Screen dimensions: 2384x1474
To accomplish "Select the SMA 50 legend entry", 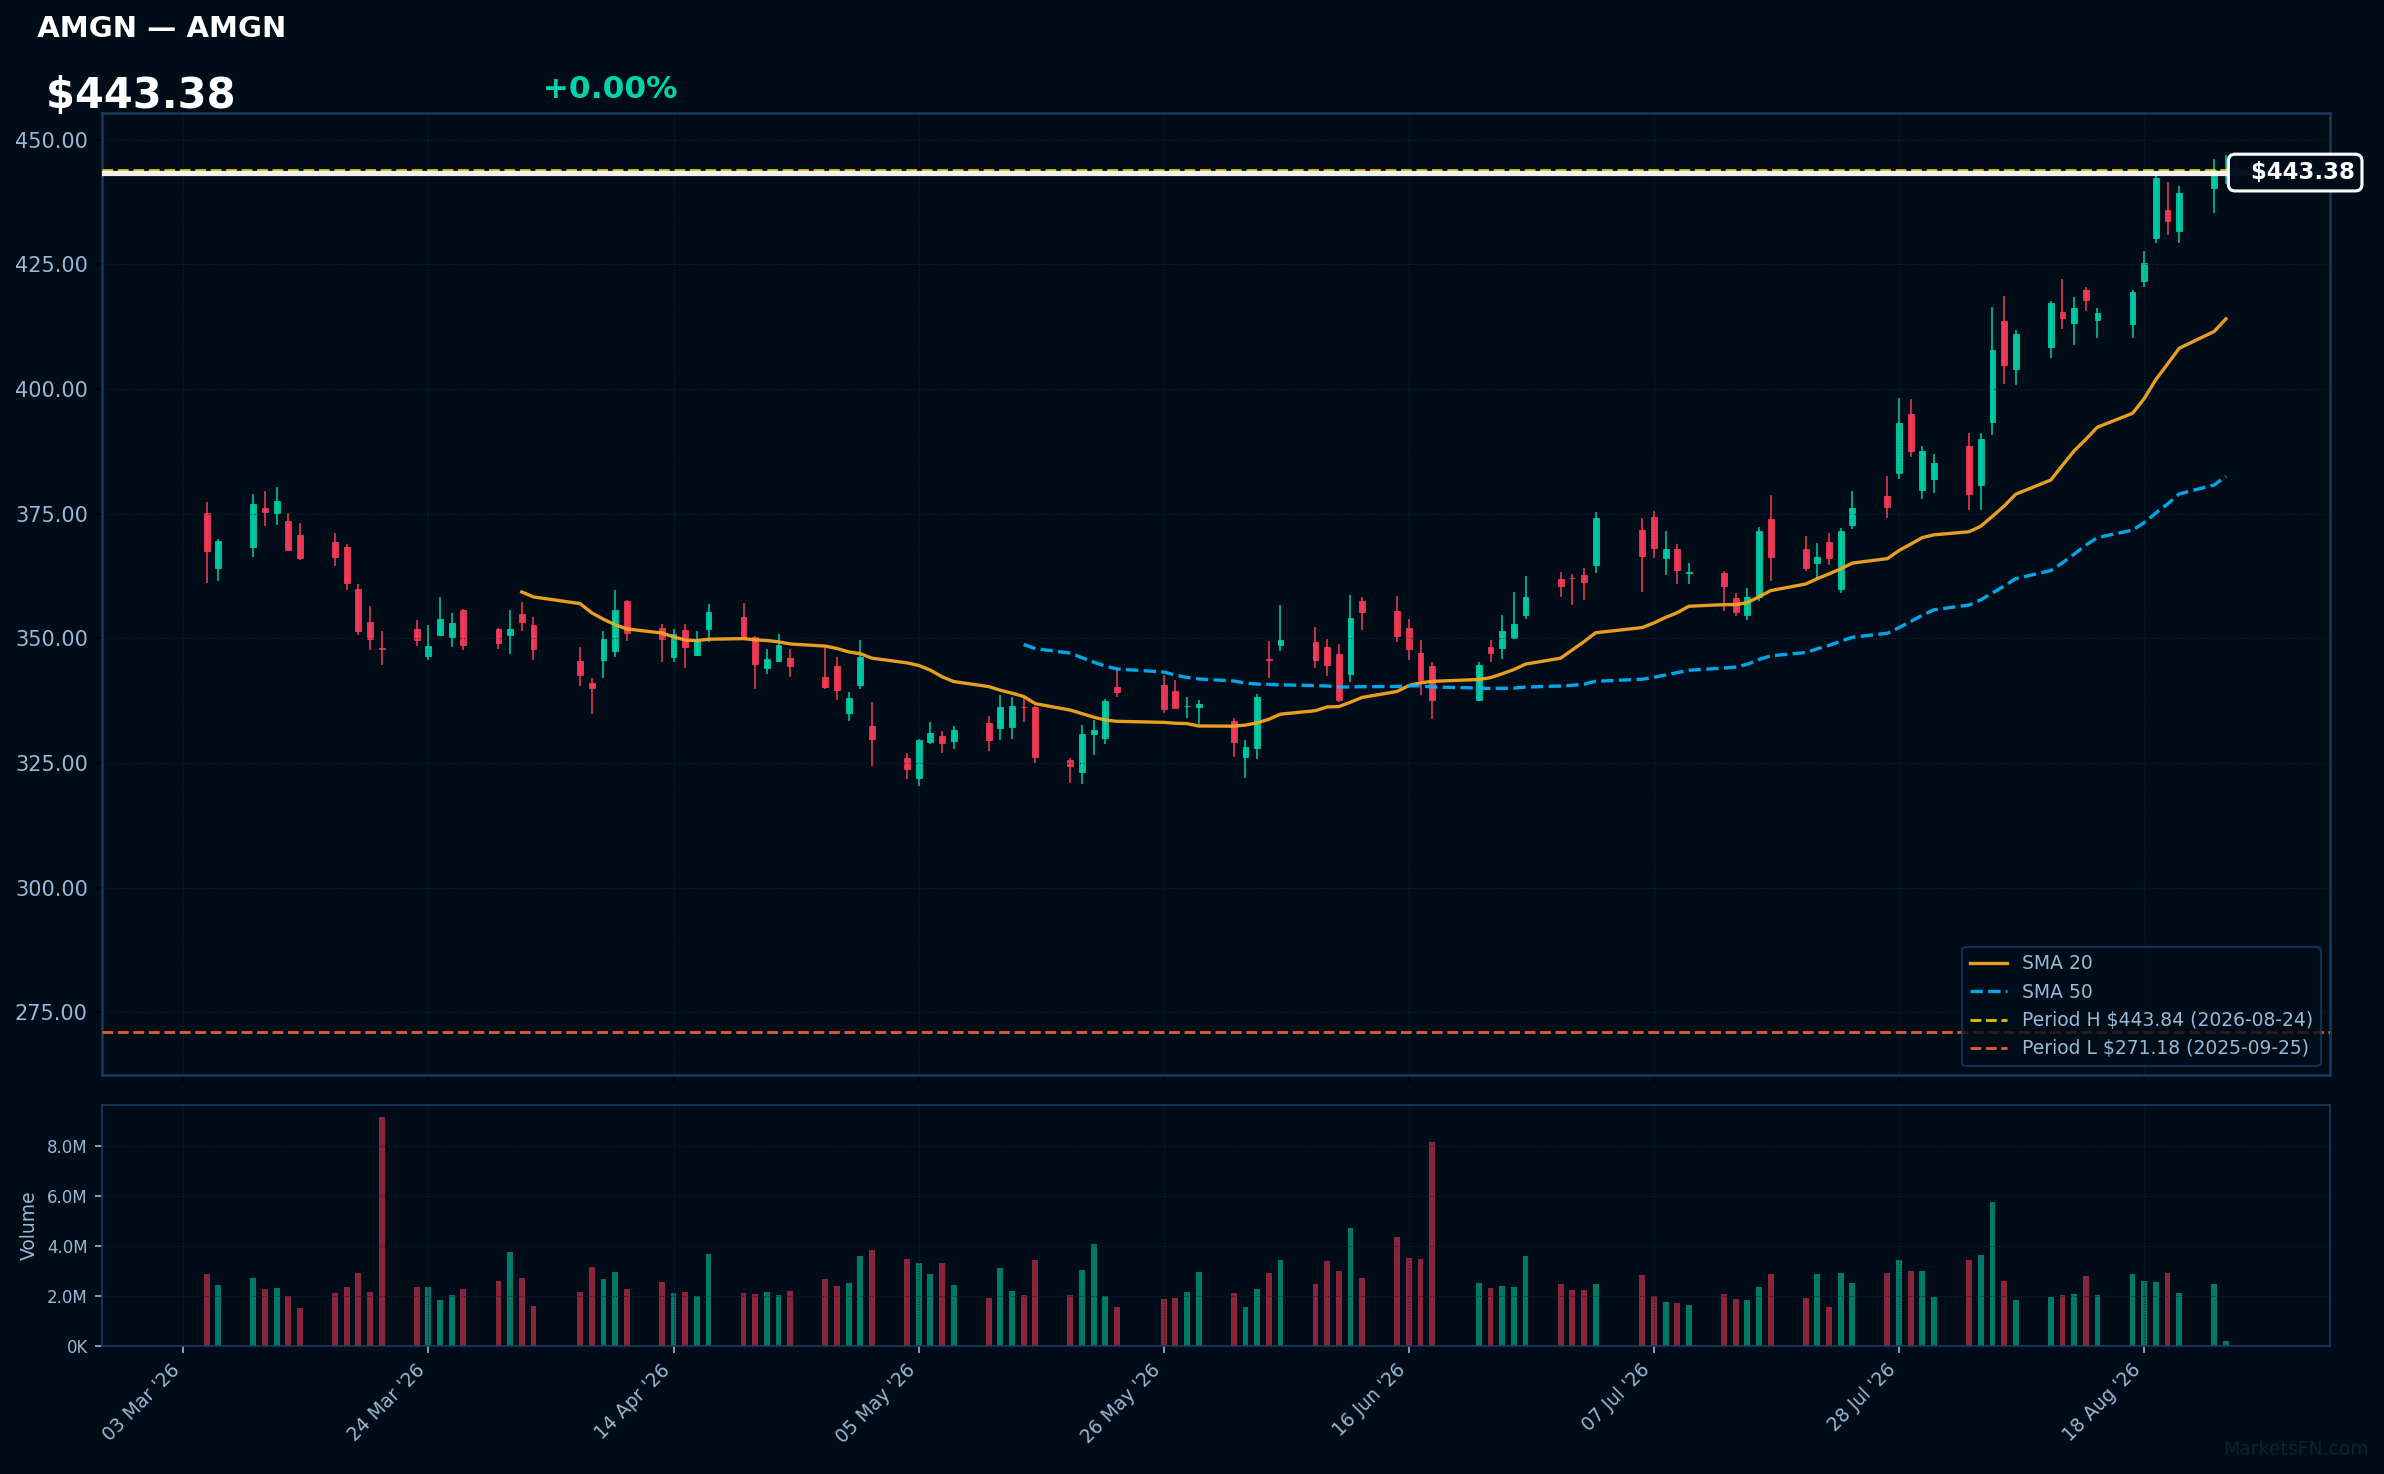I will [2030, 992].
